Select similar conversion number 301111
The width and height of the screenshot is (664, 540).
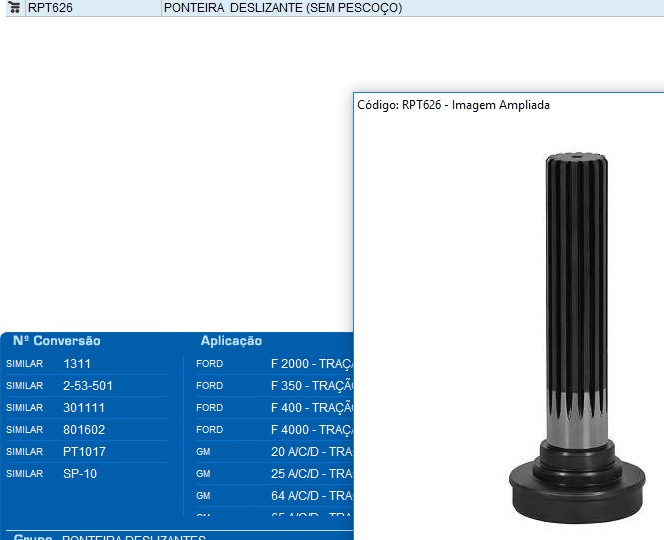(84, 408)
